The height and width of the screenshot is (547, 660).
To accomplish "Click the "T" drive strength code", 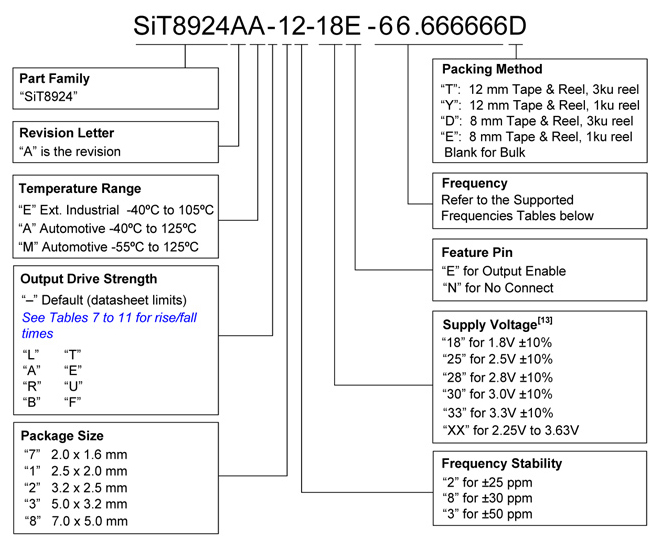I will (72, 355).
